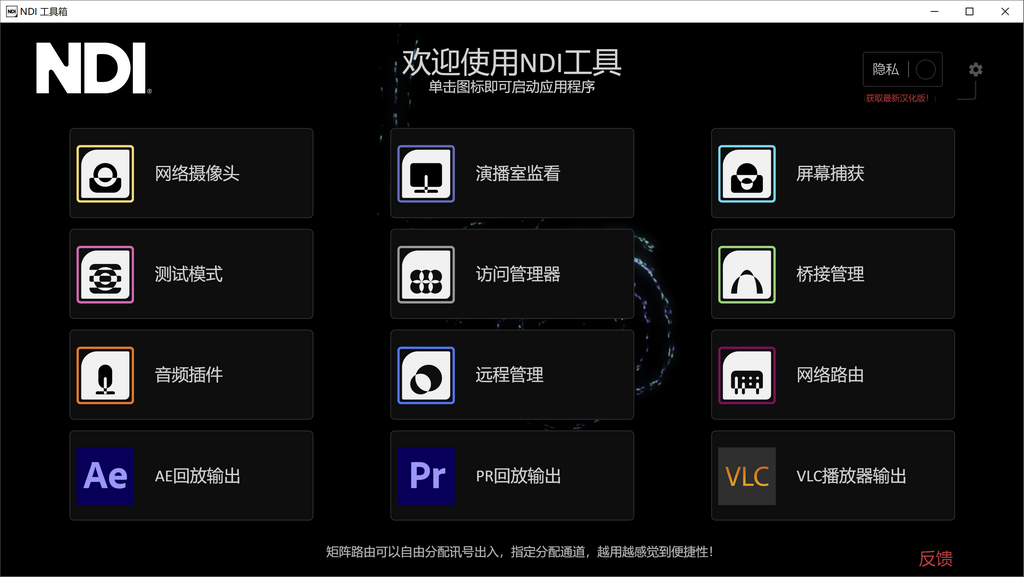Click the 访问管理器 label
This screenshot has height=577, width=1024.
click(518, 274)
